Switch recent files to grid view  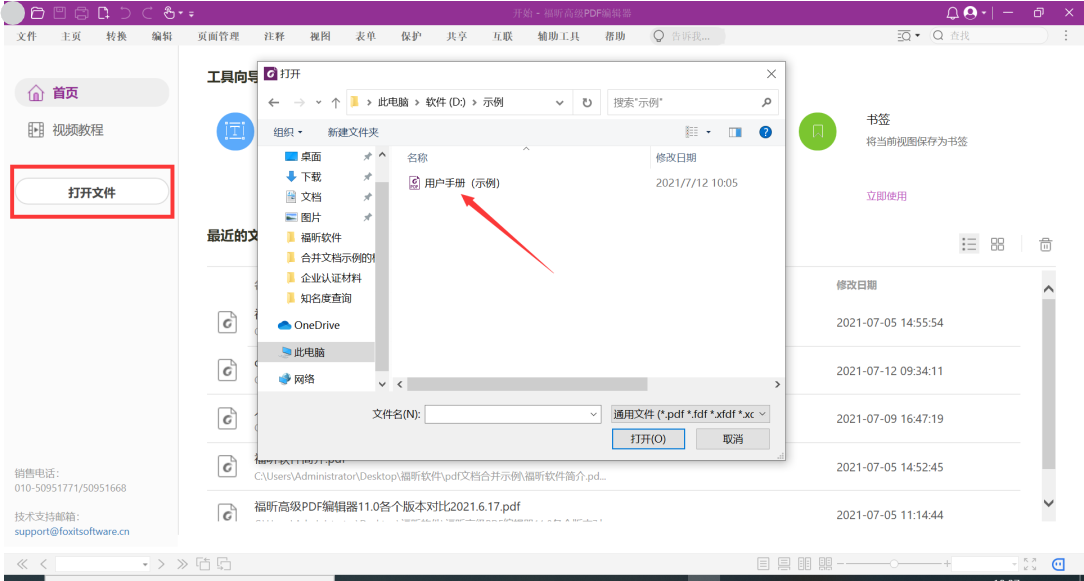[x=997, y=243]
